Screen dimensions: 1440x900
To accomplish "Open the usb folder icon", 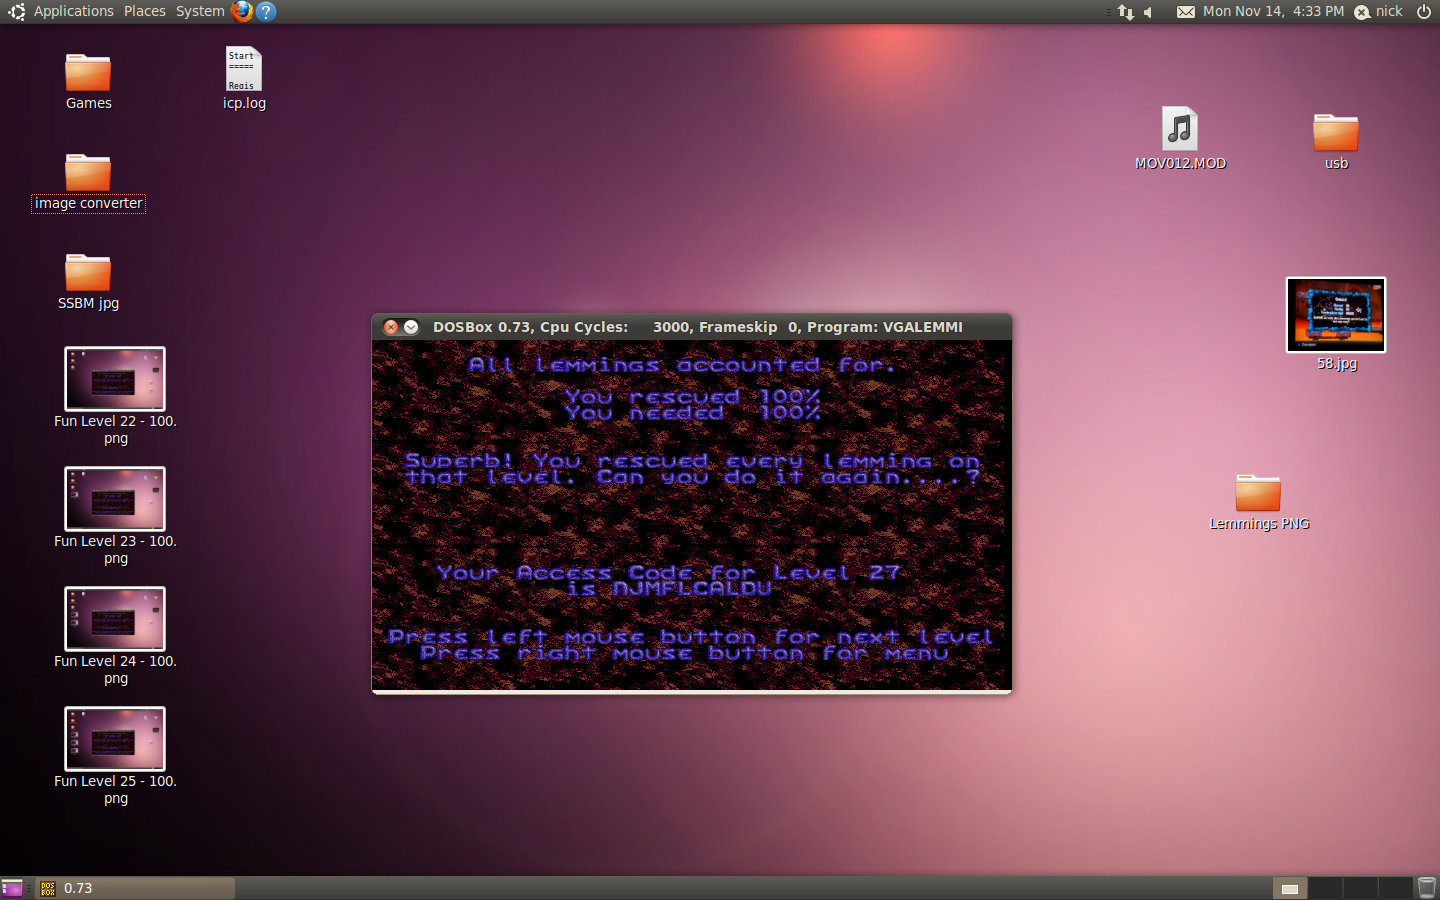I will tap(1336, 134).
